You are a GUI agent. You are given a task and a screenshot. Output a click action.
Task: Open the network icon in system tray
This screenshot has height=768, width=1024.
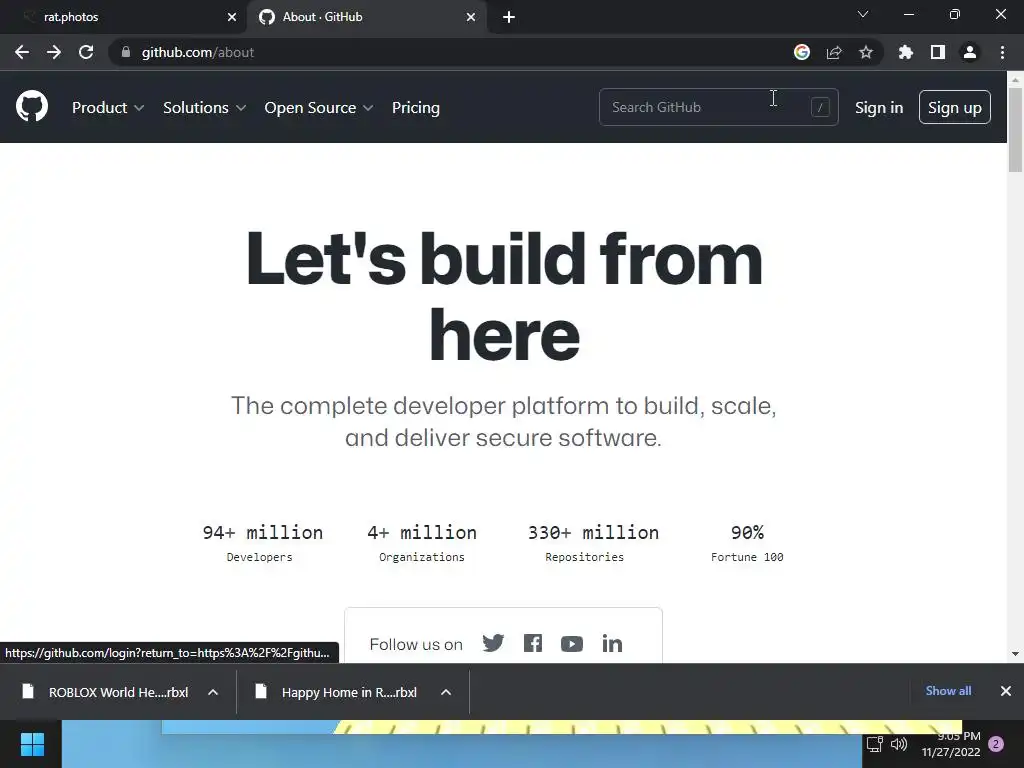click(x=874, y=744)
